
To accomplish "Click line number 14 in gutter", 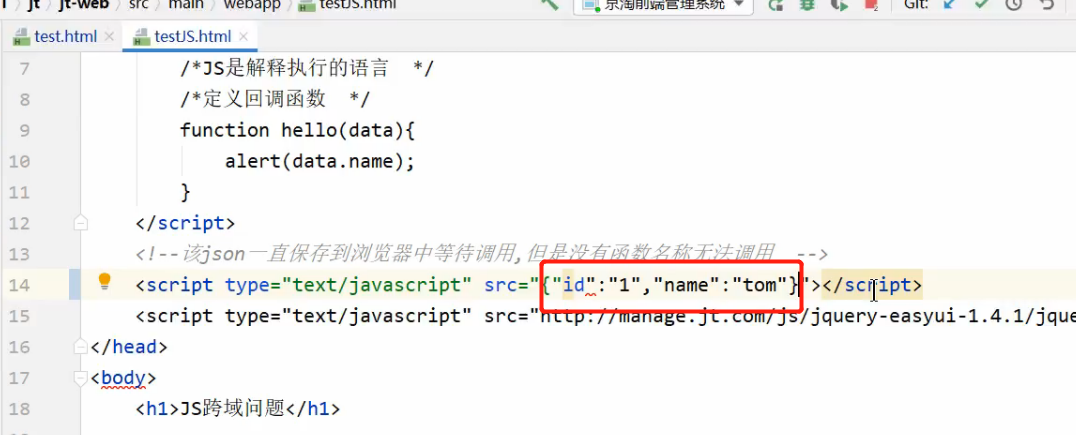I will (x=20, y=285).
